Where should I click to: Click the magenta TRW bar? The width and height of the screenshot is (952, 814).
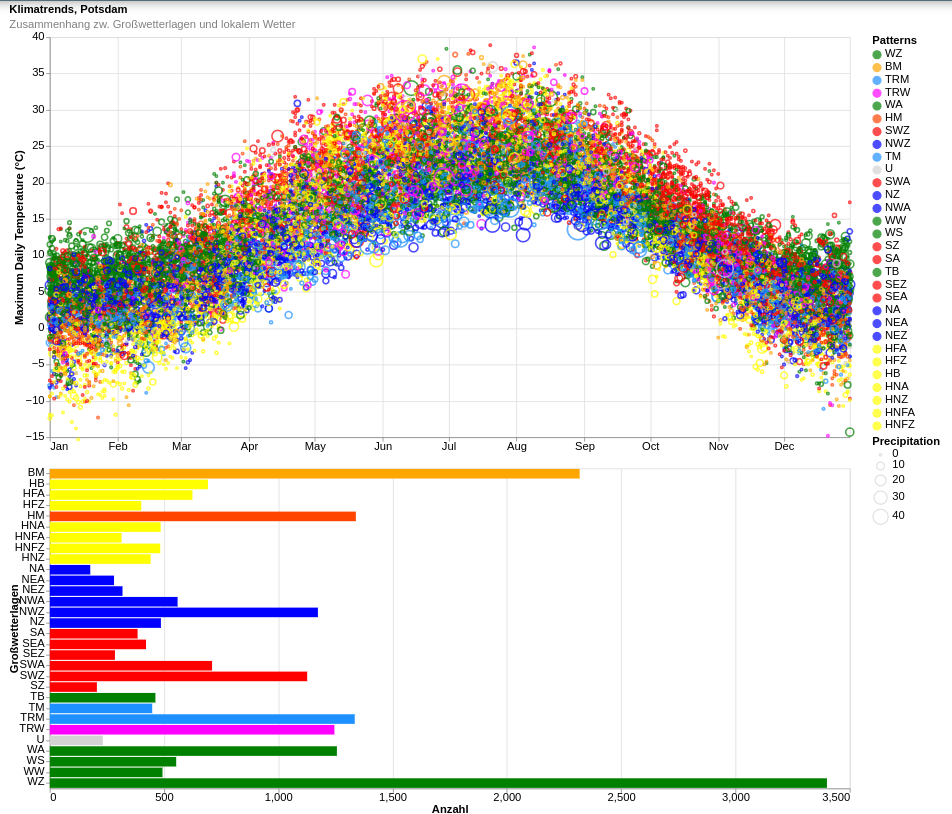pos(192,730)
